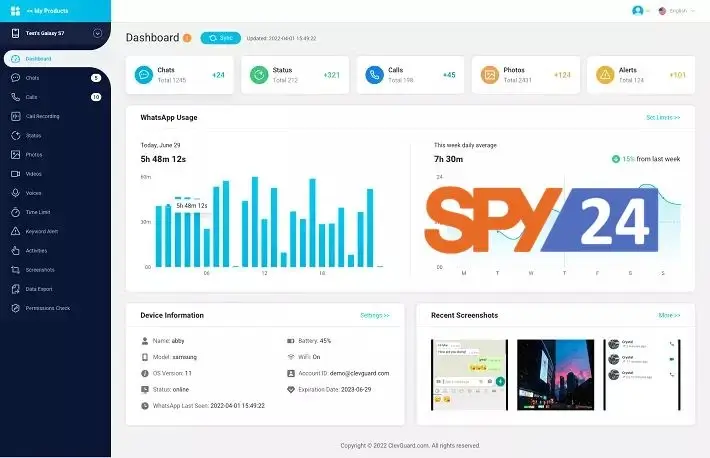Click the Calls card phone icon
Viewport: 710px width, 458px height.
374,75
